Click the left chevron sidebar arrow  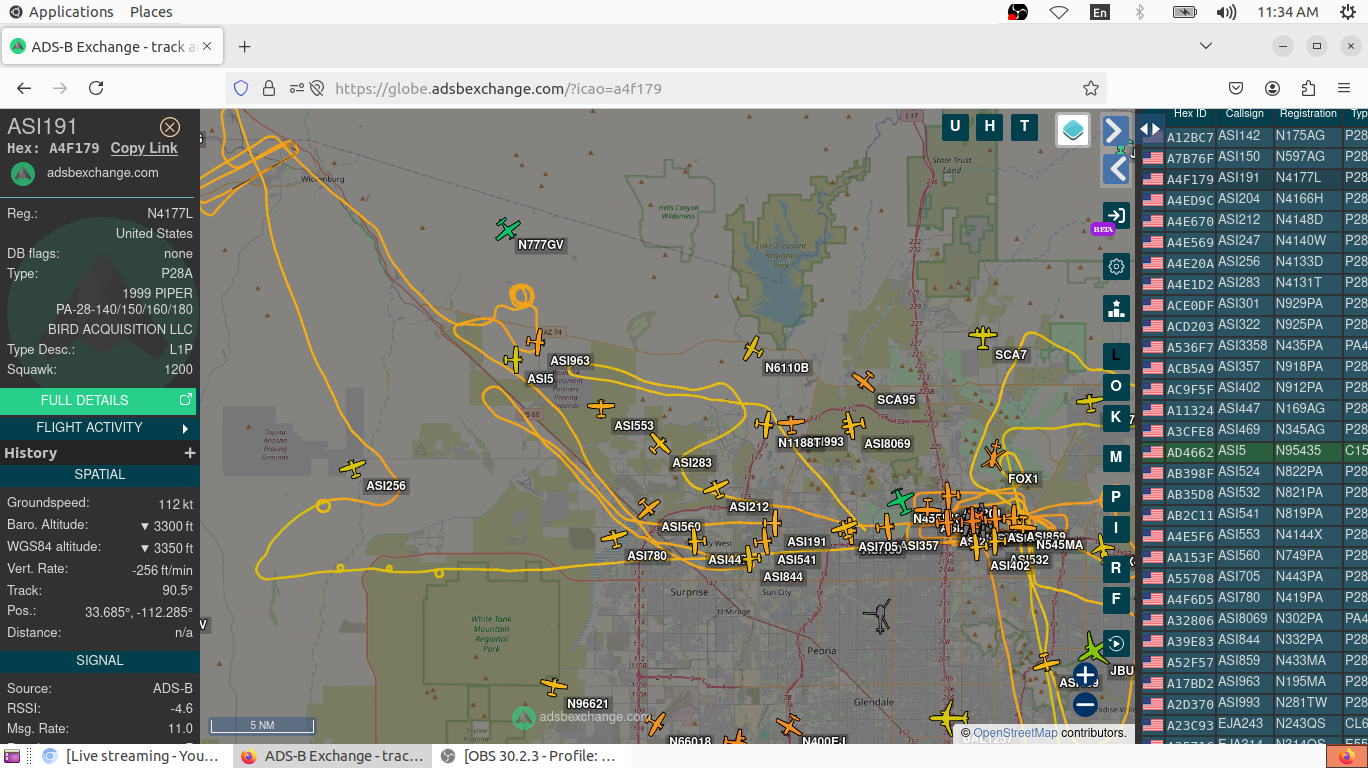point(1116,169)
